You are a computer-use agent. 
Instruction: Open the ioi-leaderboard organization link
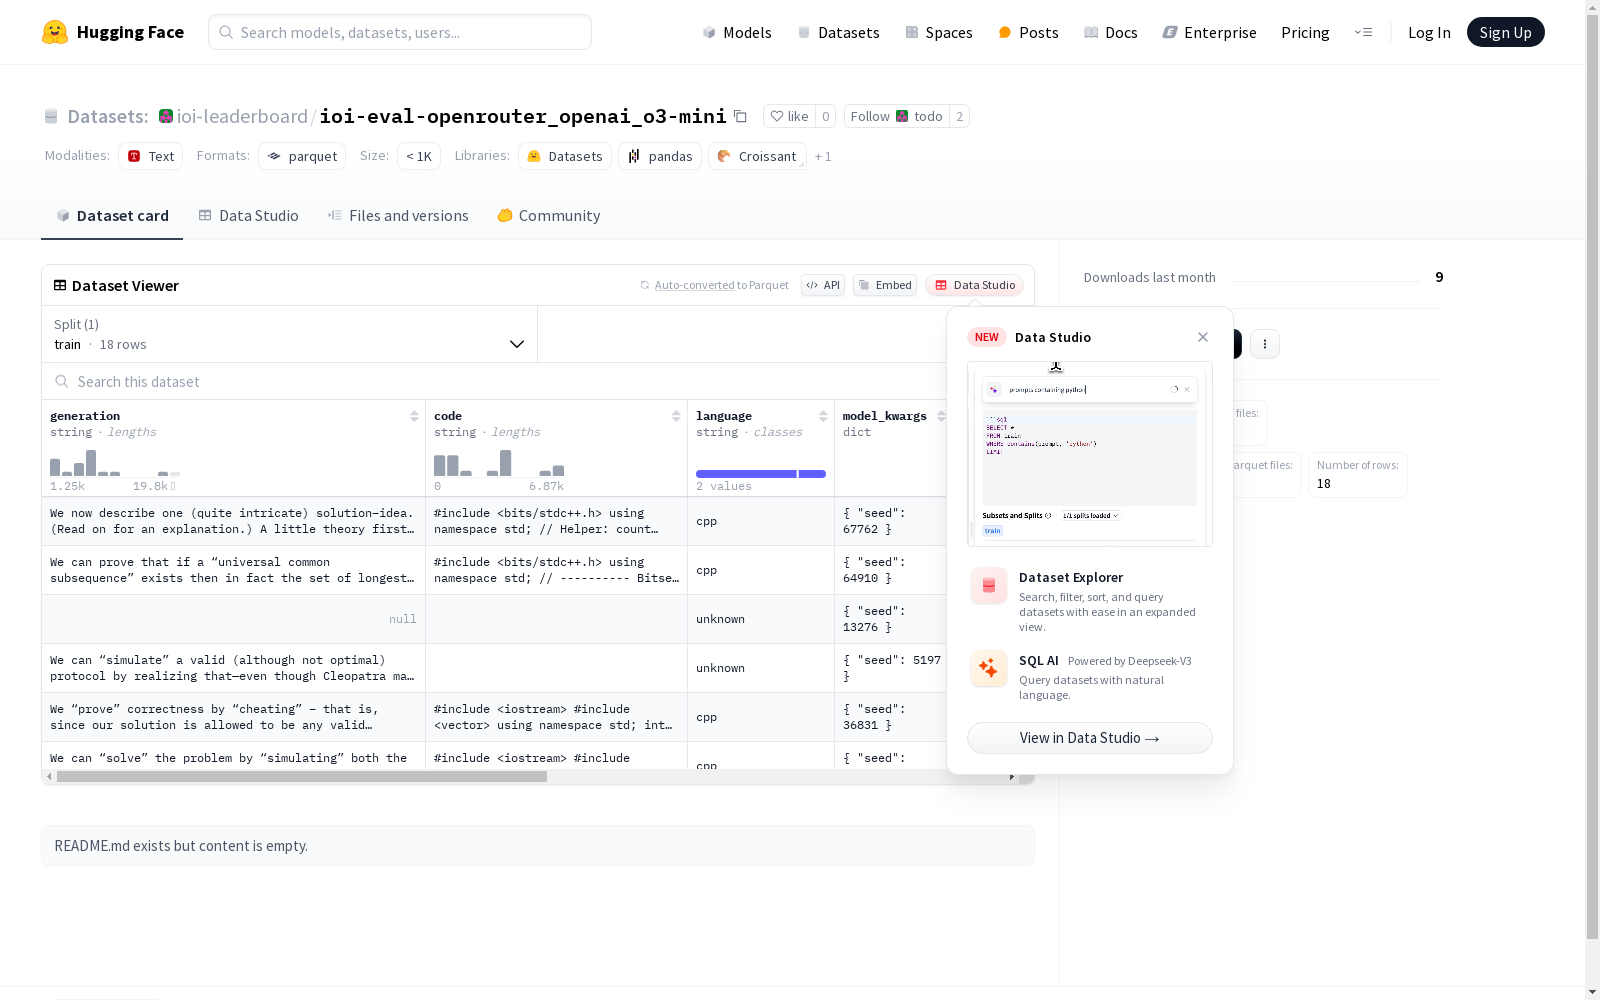point(242,116)
